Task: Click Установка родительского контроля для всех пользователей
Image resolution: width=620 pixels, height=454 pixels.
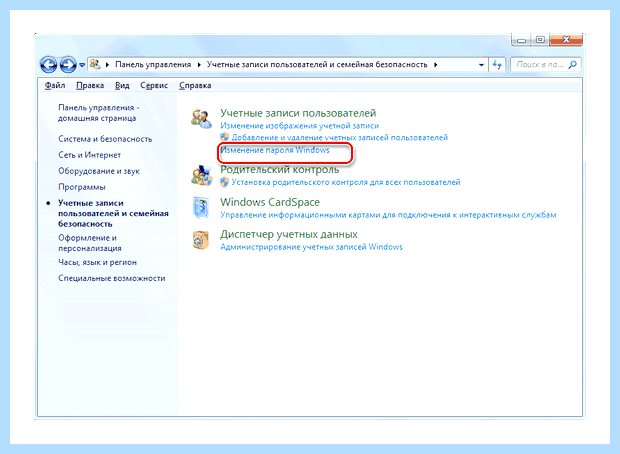Action: (x=346, y=182)
